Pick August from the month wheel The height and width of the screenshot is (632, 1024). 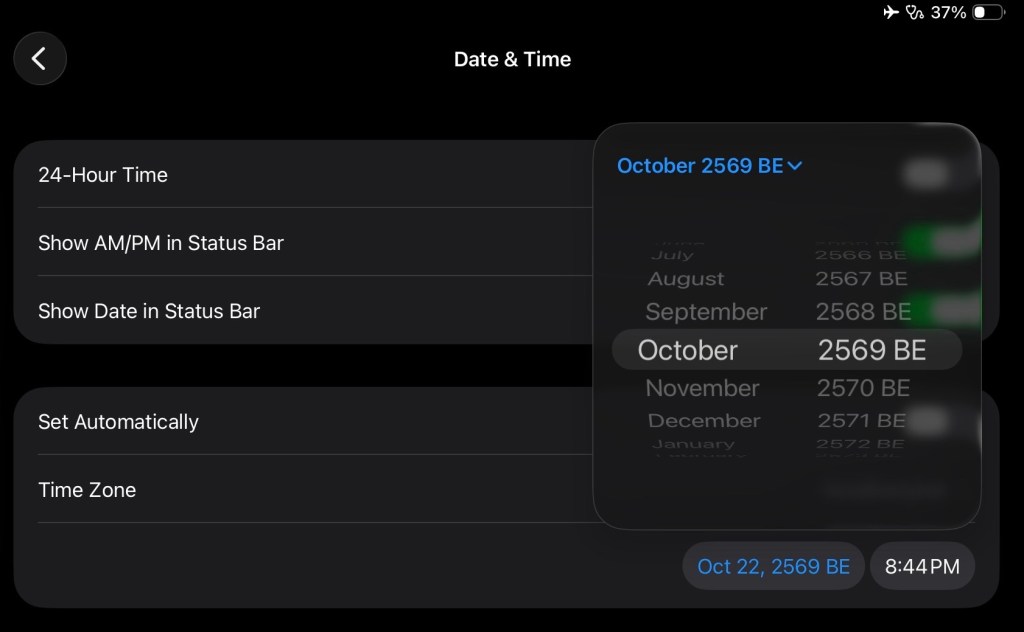click(x=686, y=279)
